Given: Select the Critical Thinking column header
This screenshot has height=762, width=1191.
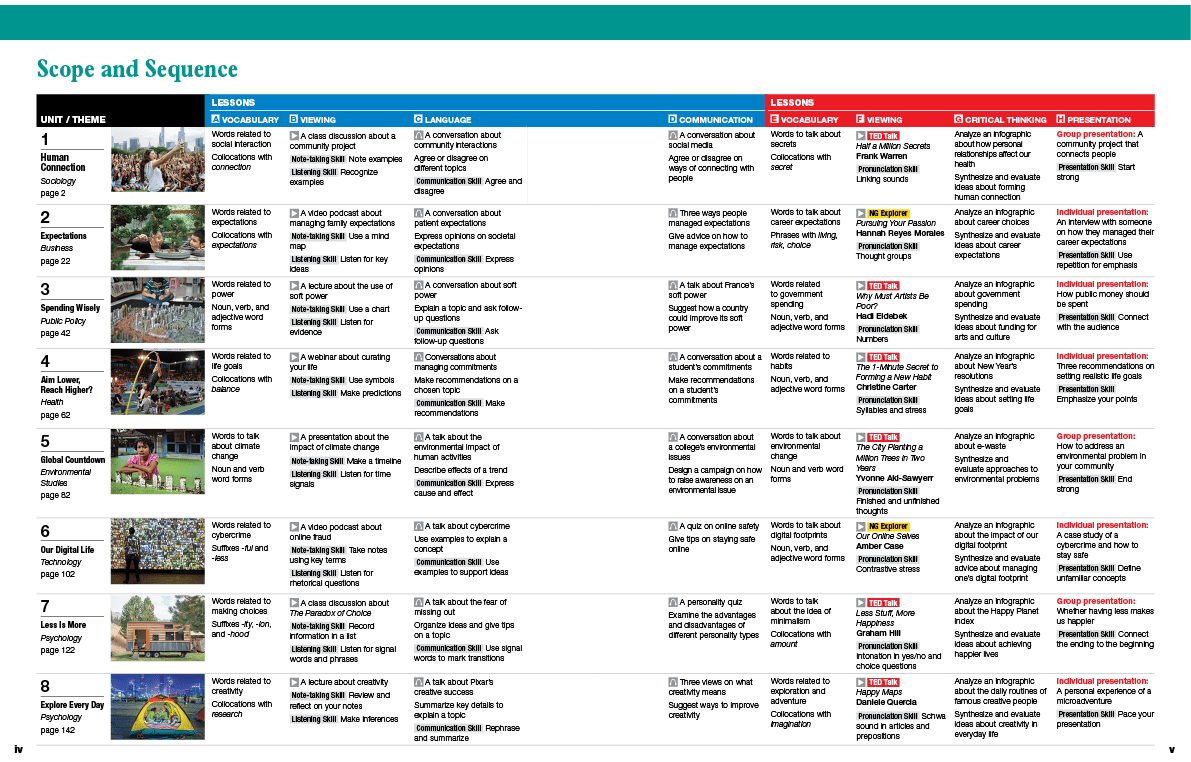Looking at the screenshot, I should coord(1000,120).
